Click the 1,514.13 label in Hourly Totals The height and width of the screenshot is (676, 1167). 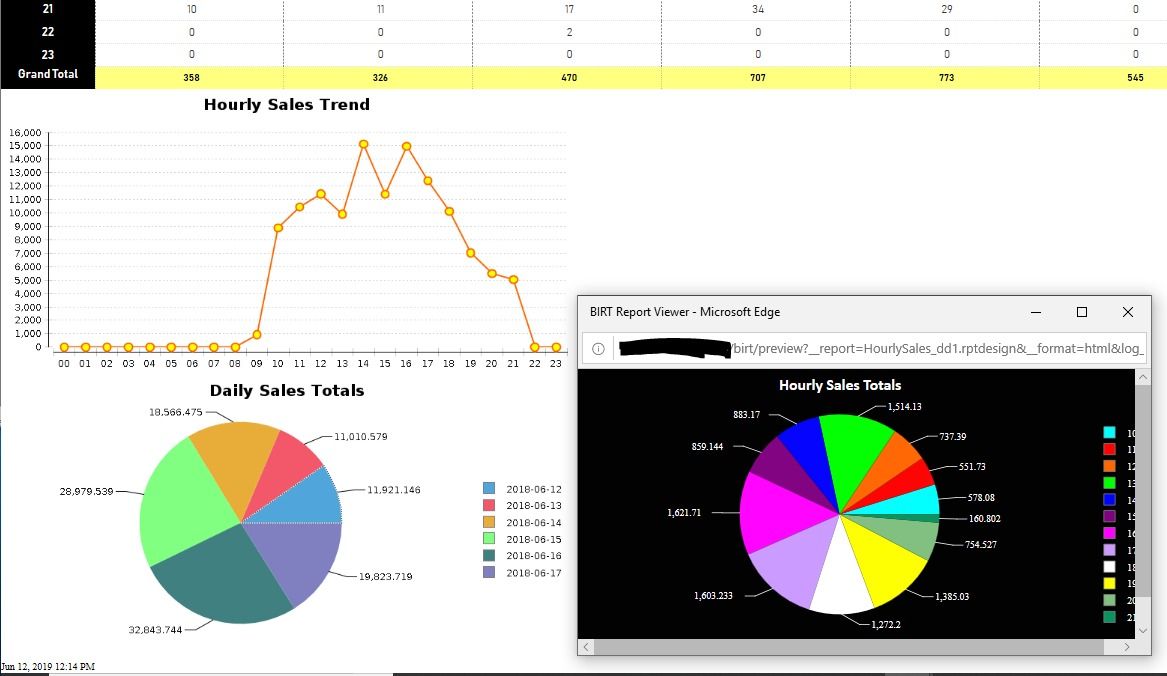(904, 406)
